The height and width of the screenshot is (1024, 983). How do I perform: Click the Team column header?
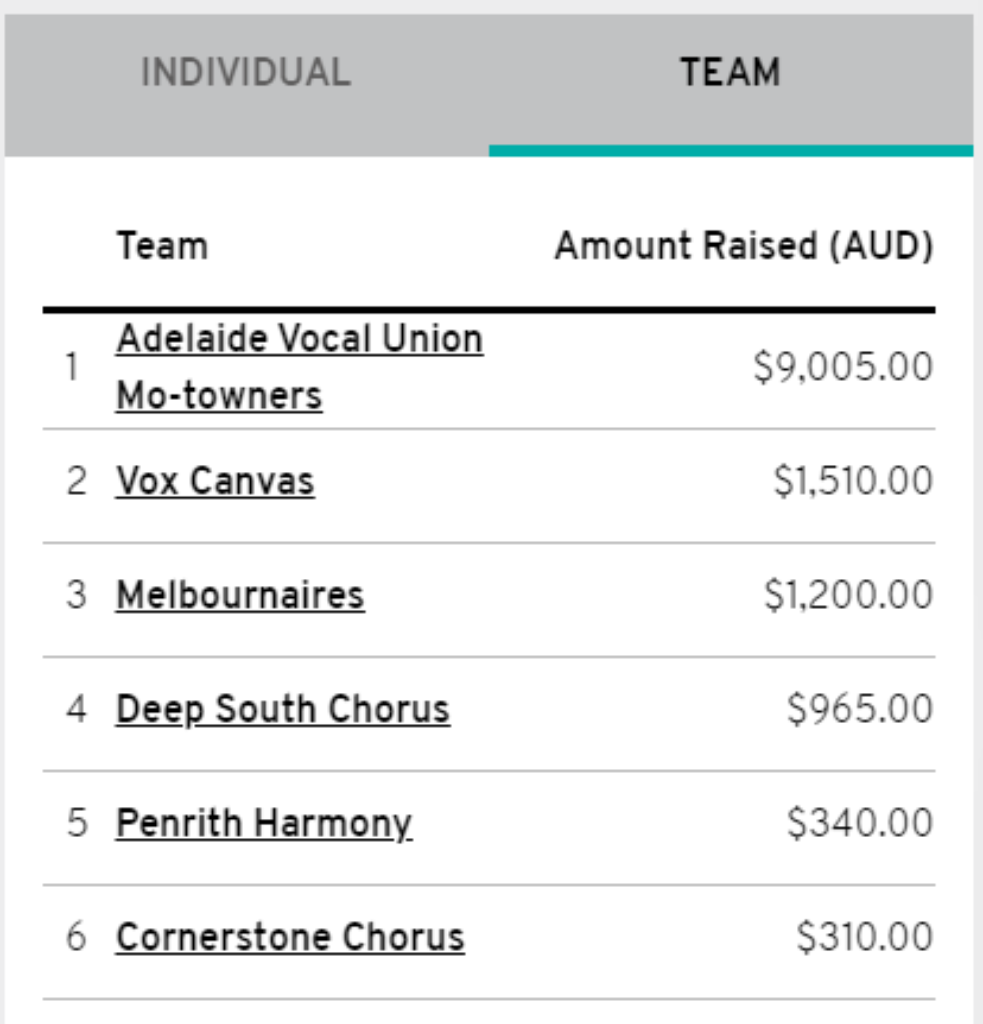[163, 246]
